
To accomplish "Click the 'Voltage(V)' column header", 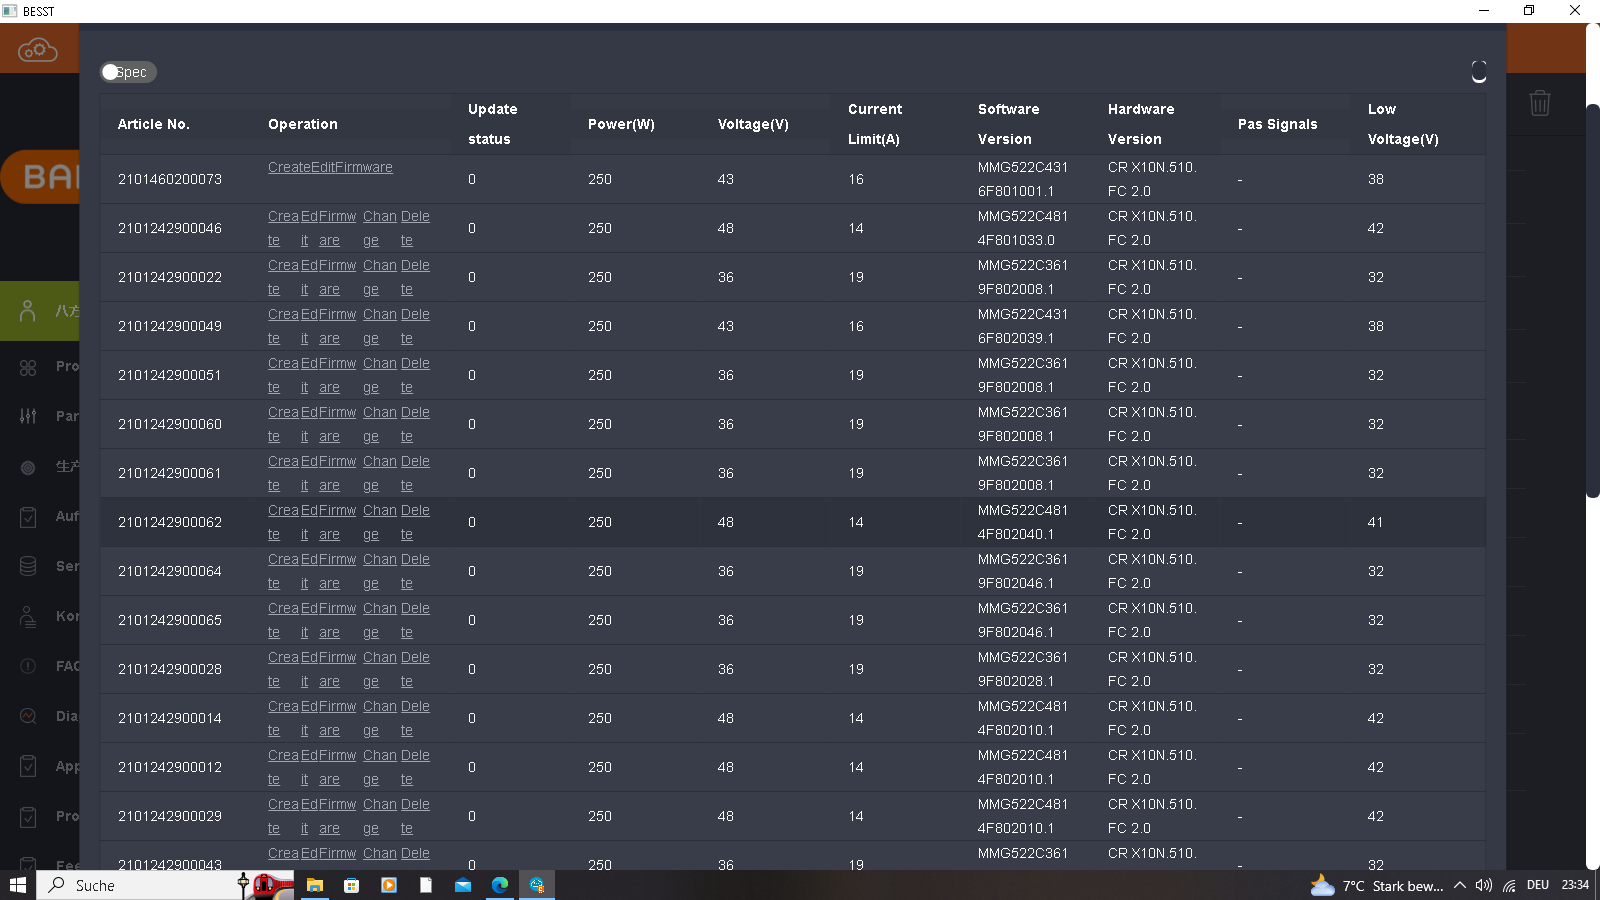I will point(753,124).
